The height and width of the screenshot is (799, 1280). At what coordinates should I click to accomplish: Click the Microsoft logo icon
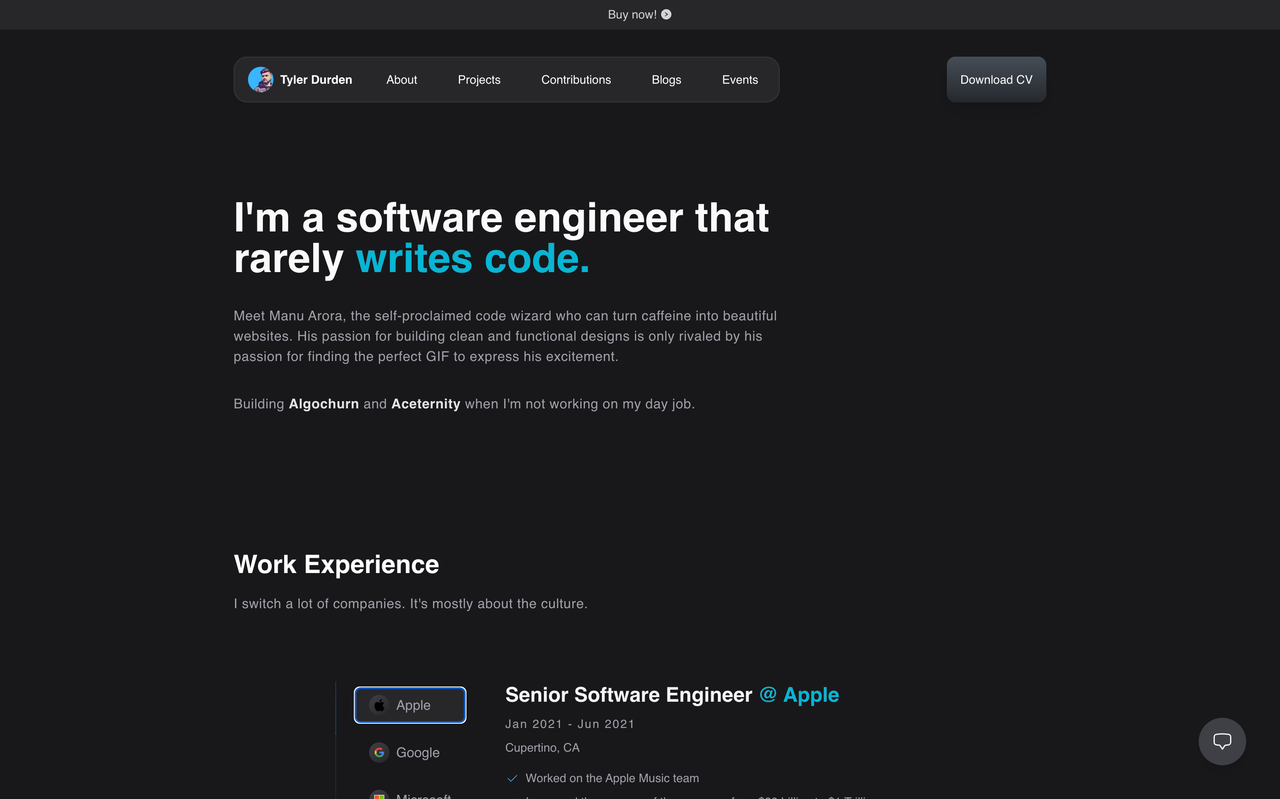(x=379, y=795)
